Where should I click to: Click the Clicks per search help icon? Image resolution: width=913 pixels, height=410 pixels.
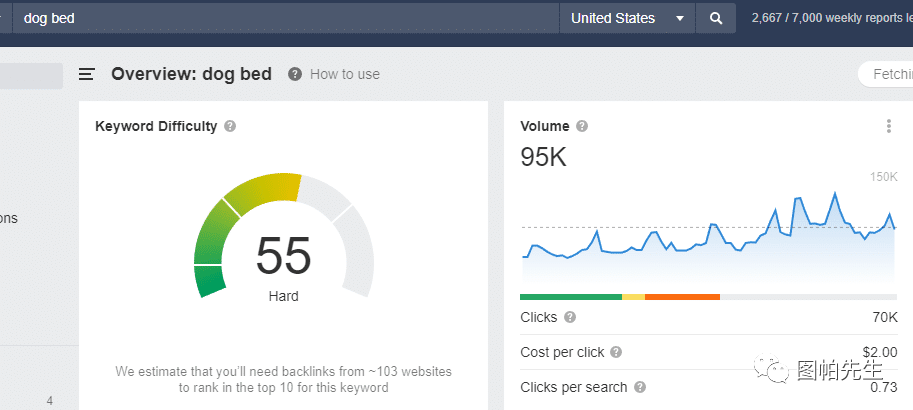pos(640,387)
